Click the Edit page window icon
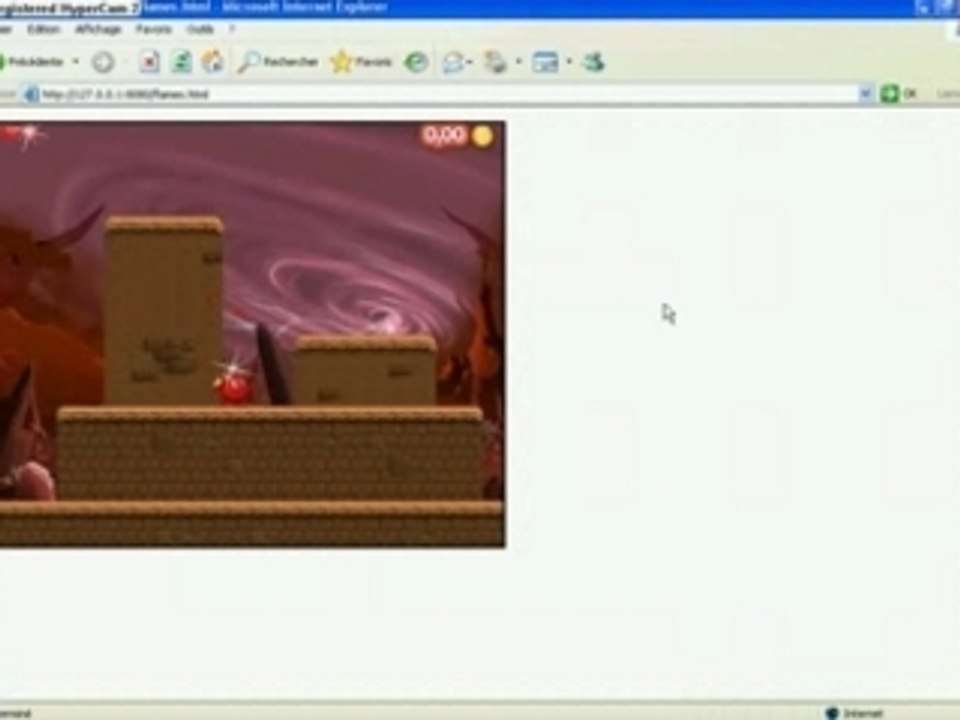 pyautogui.click(x=545, y=62)
